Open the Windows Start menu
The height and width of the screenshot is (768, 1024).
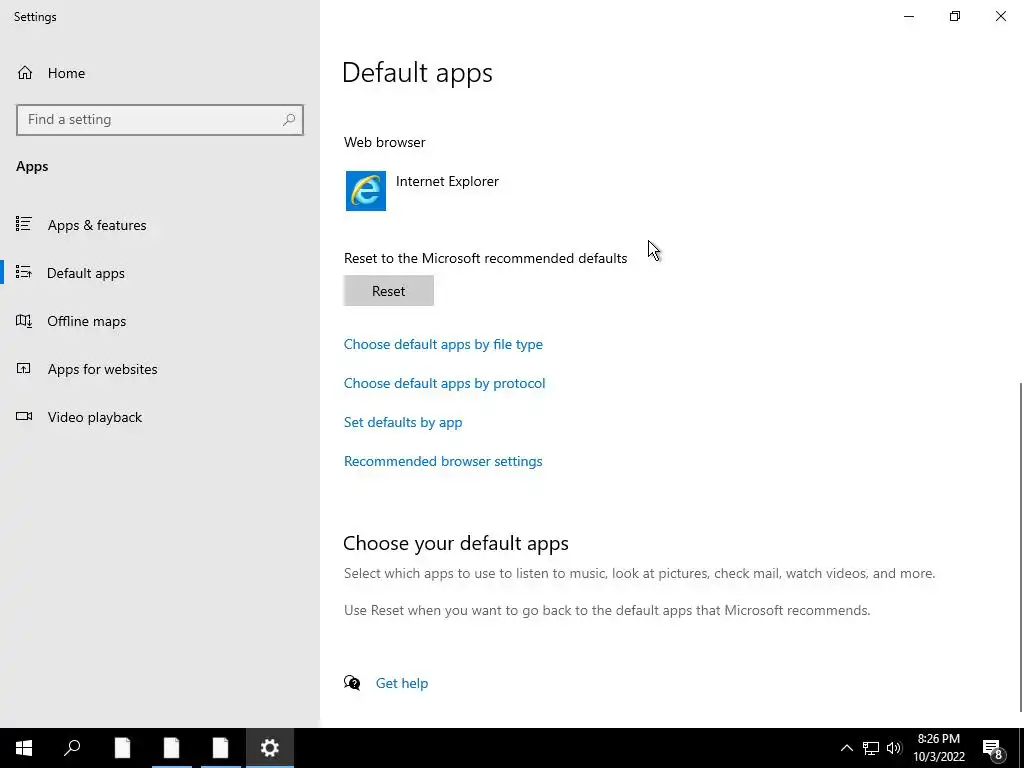tap(24, 748)
